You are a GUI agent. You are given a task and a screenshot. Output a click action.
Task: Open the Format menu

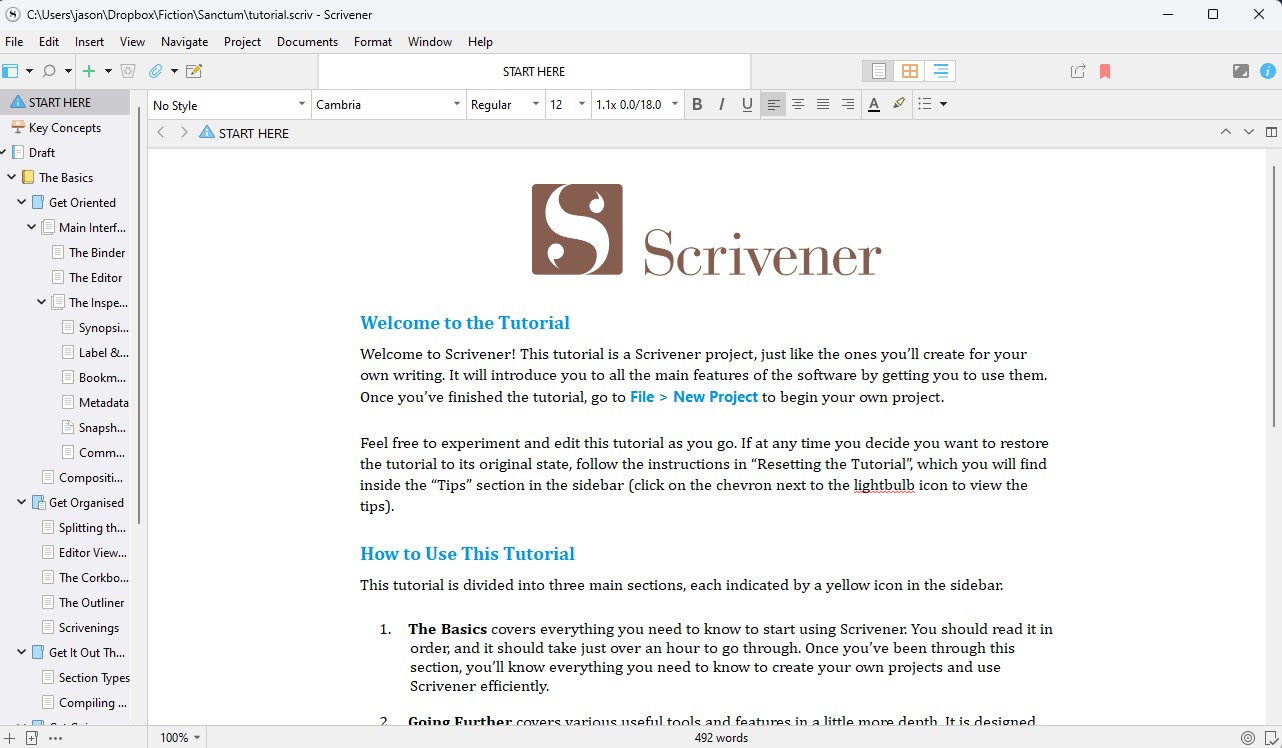click(373, 42)
